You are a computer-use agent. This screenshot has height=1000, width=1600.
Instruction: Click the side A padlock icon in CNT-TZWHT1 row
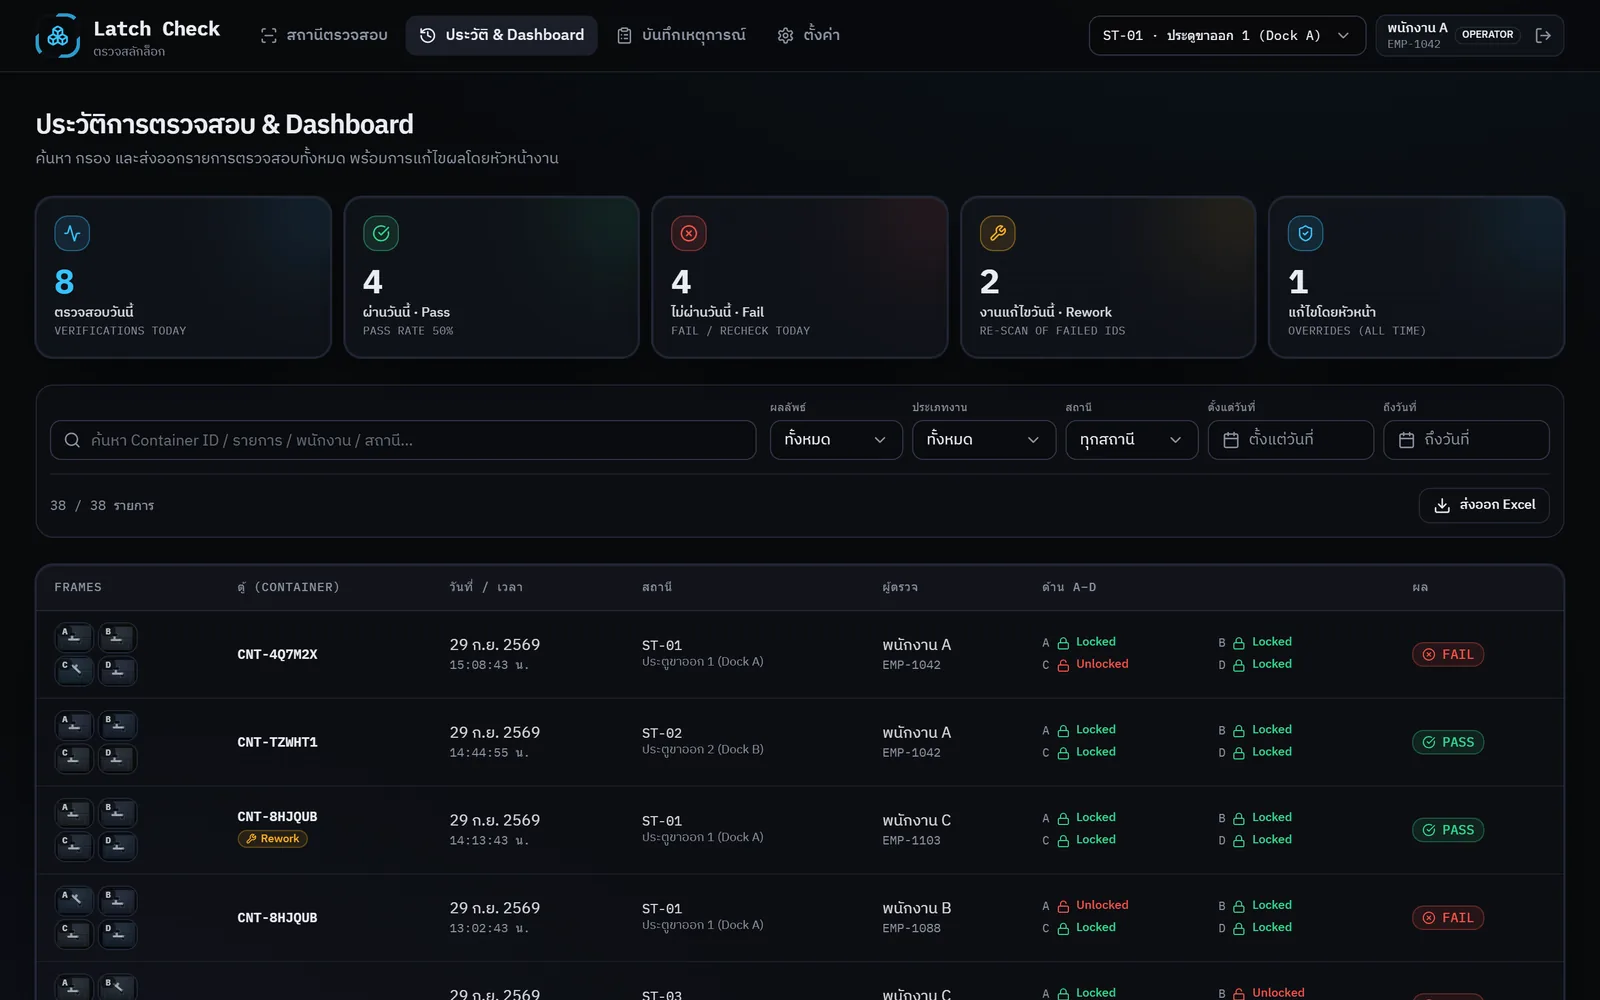[1063, 731]
